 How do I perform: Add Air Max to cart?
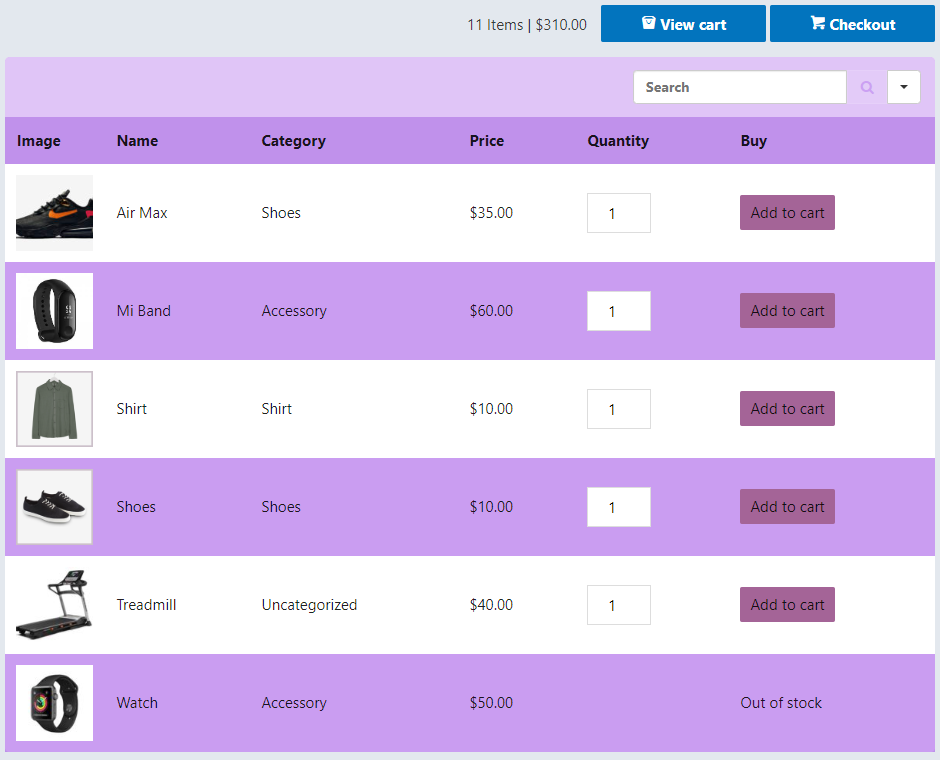[787, 212]
